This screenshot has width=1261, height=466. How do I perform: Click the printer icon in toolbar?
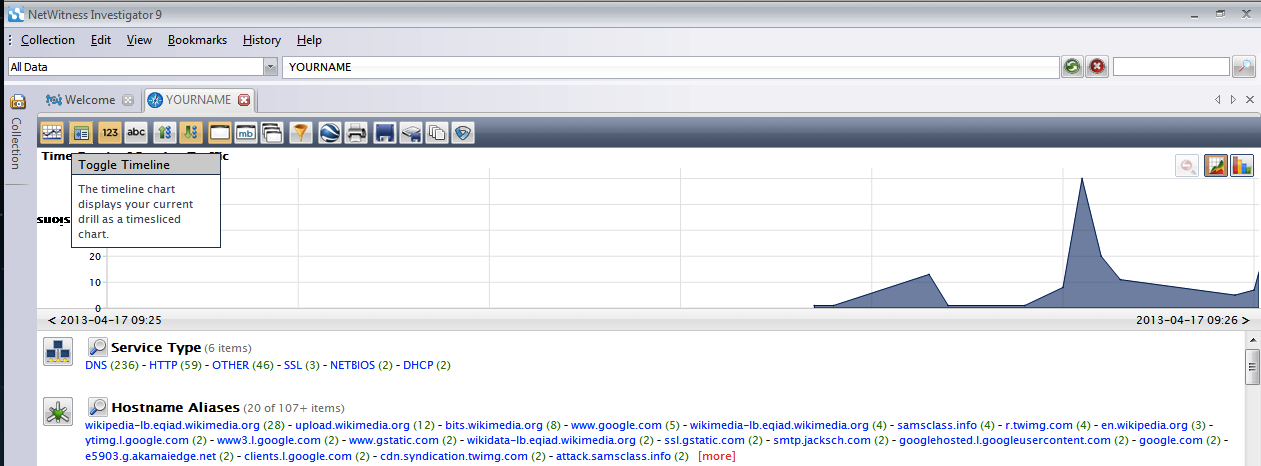(x=357, y=132)
